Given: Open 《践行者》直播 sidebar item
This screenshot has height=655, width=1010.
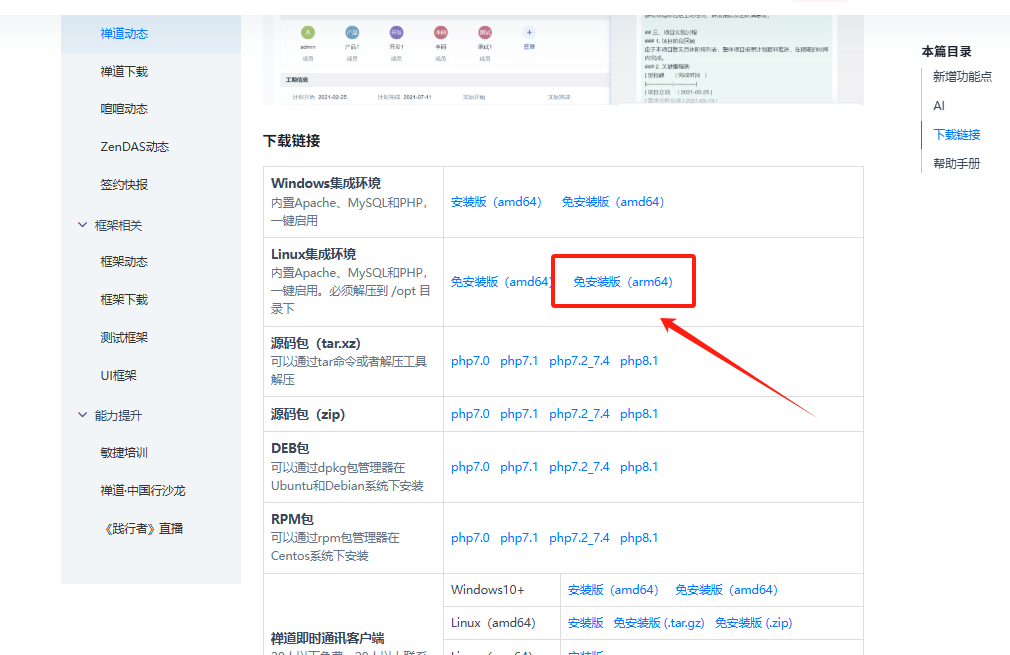Looking at the screenshot, I should [144, 529].
